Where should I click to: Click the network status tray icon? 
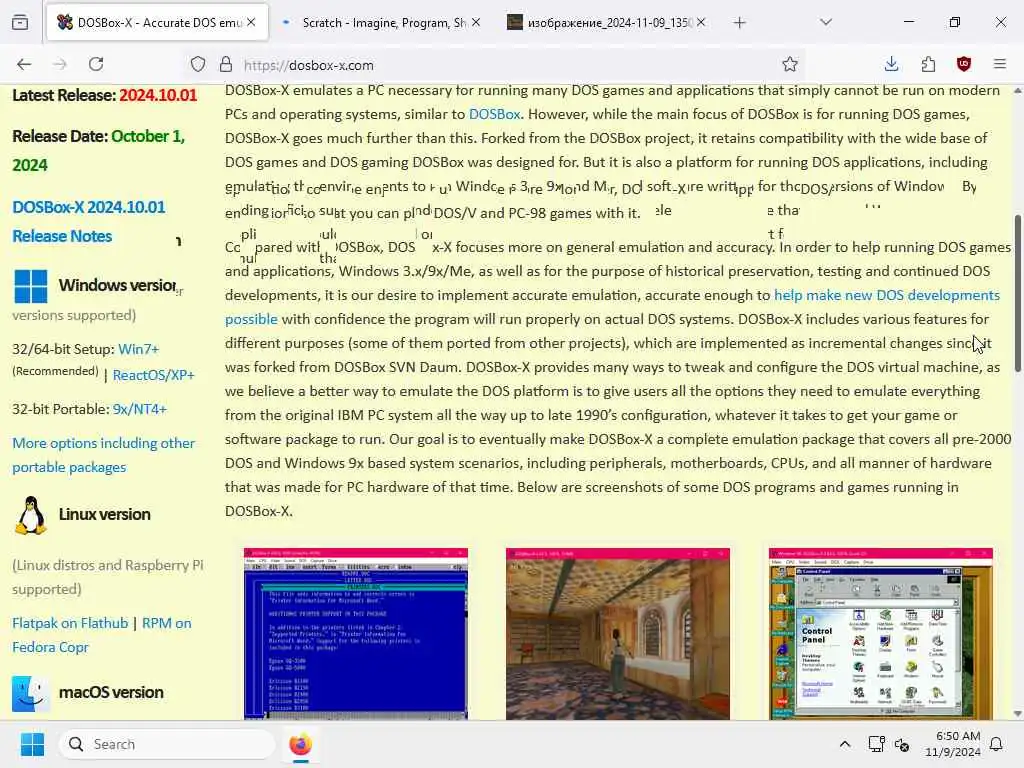coord(876,744)
